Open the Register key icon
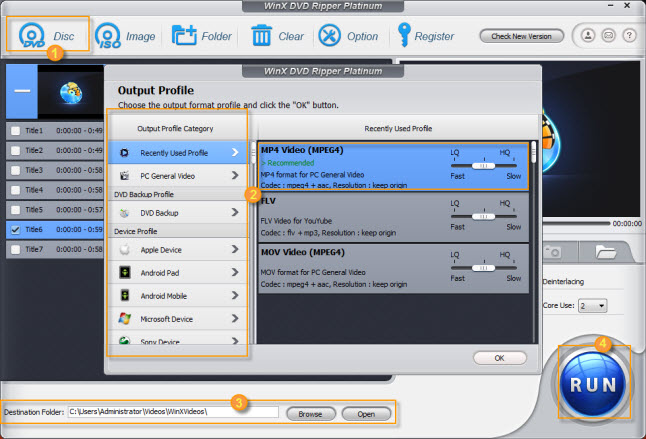This screenshot has width=646, height=439. click(x=404, y=35)
